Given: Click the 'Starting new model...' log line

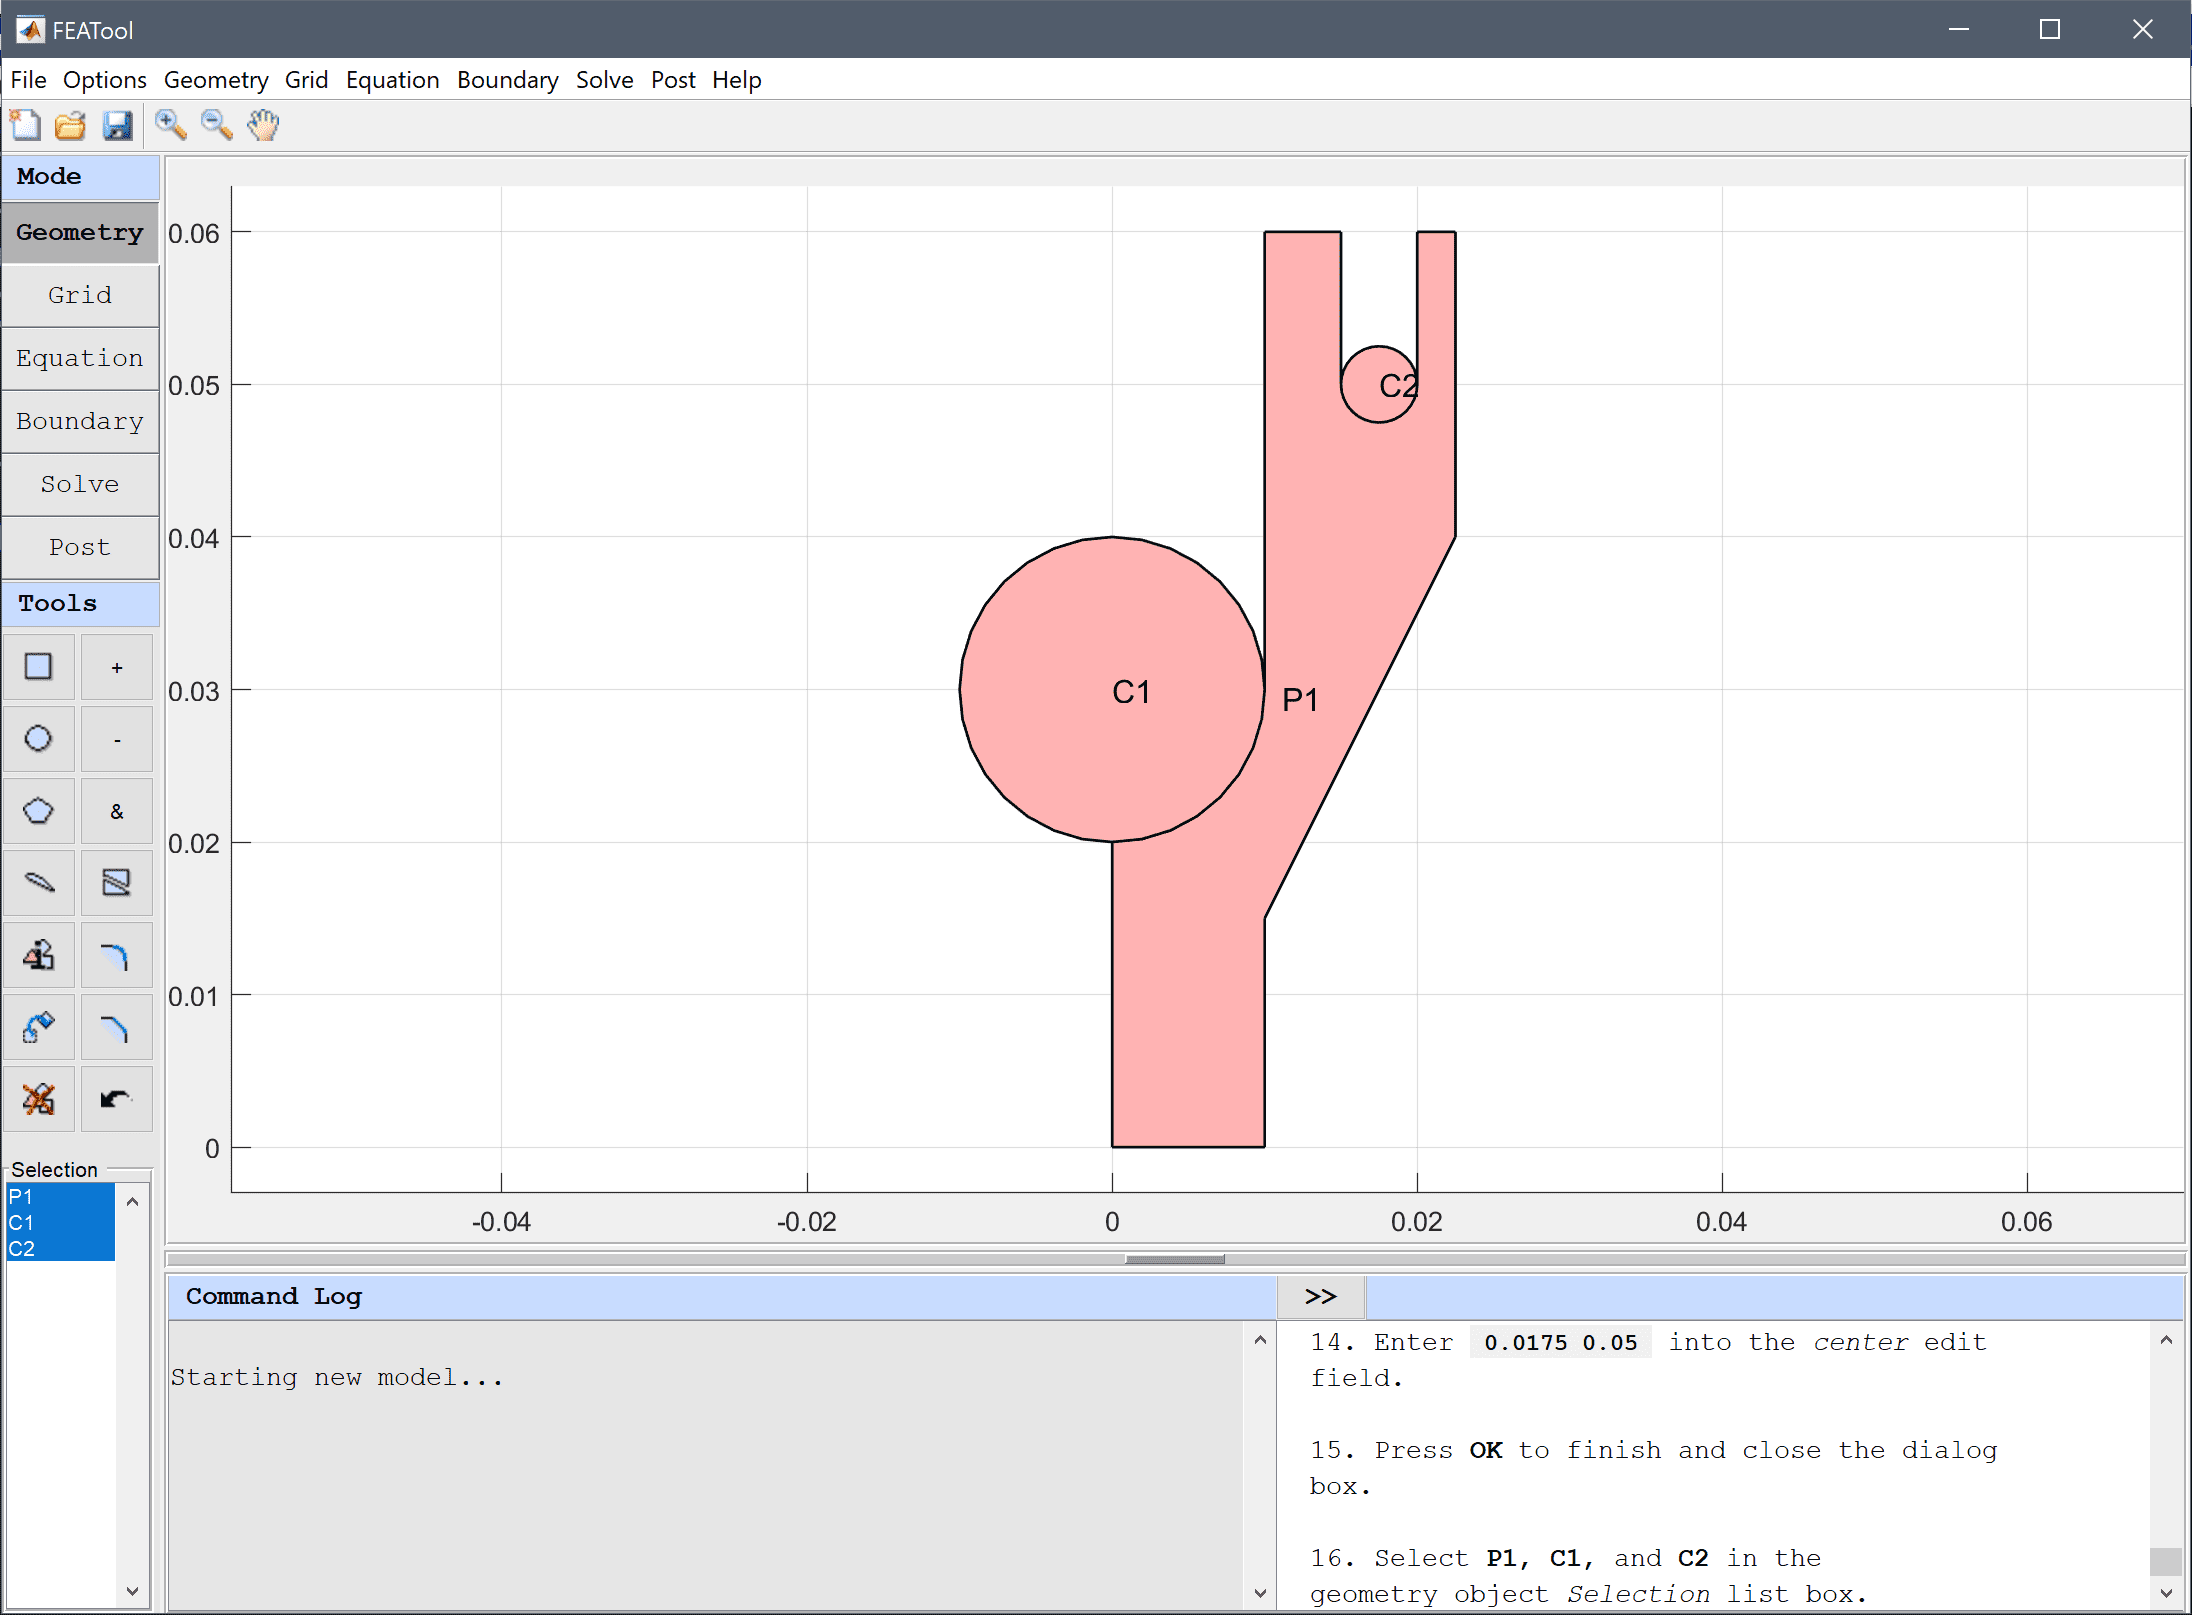Looking at the screenshot, I should 337,1378.
